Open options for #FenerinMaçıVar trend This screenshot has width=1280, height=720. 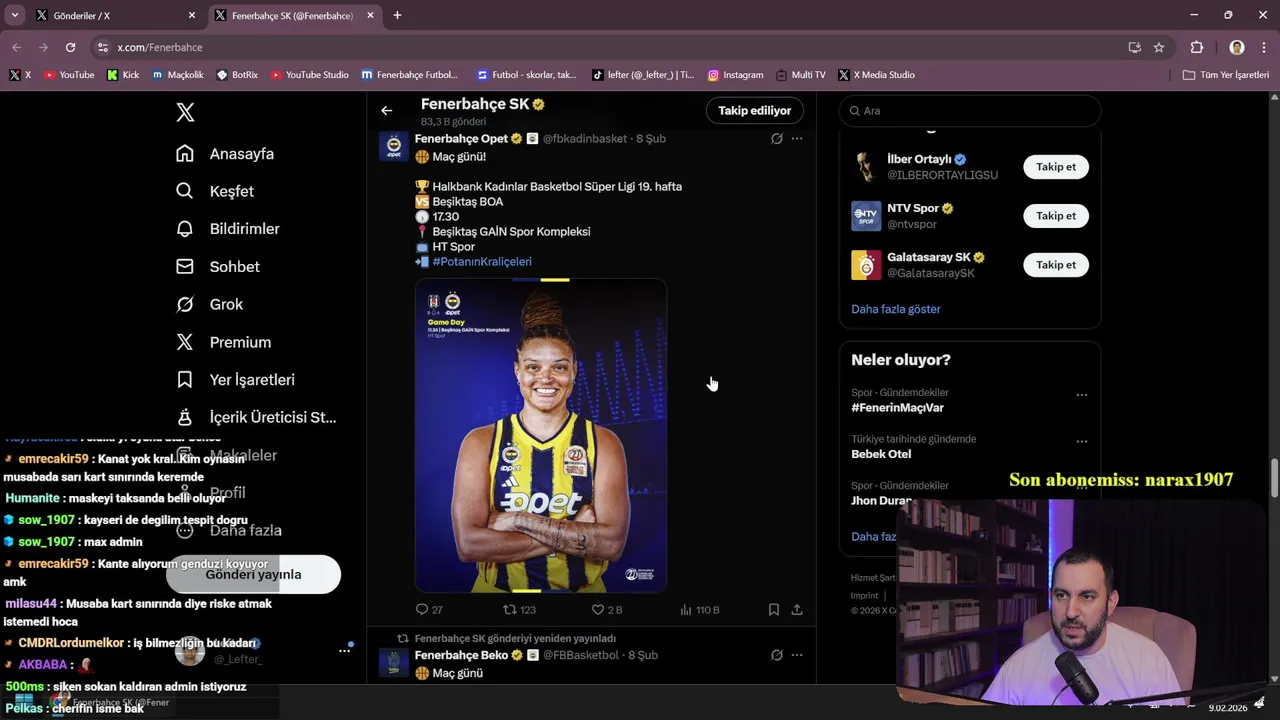[x=1082, y=395]
